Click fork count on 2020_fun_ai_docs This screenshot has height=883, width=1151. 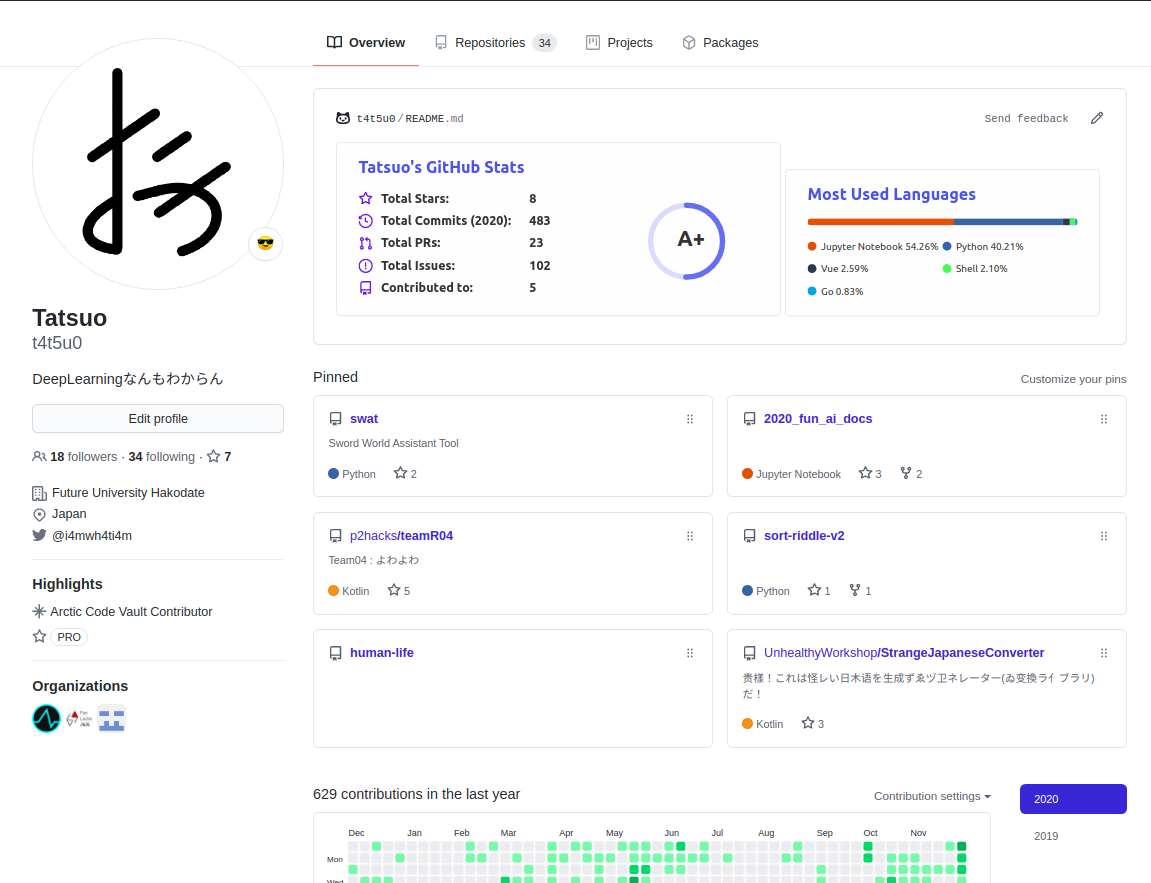[x=912, y=473]
